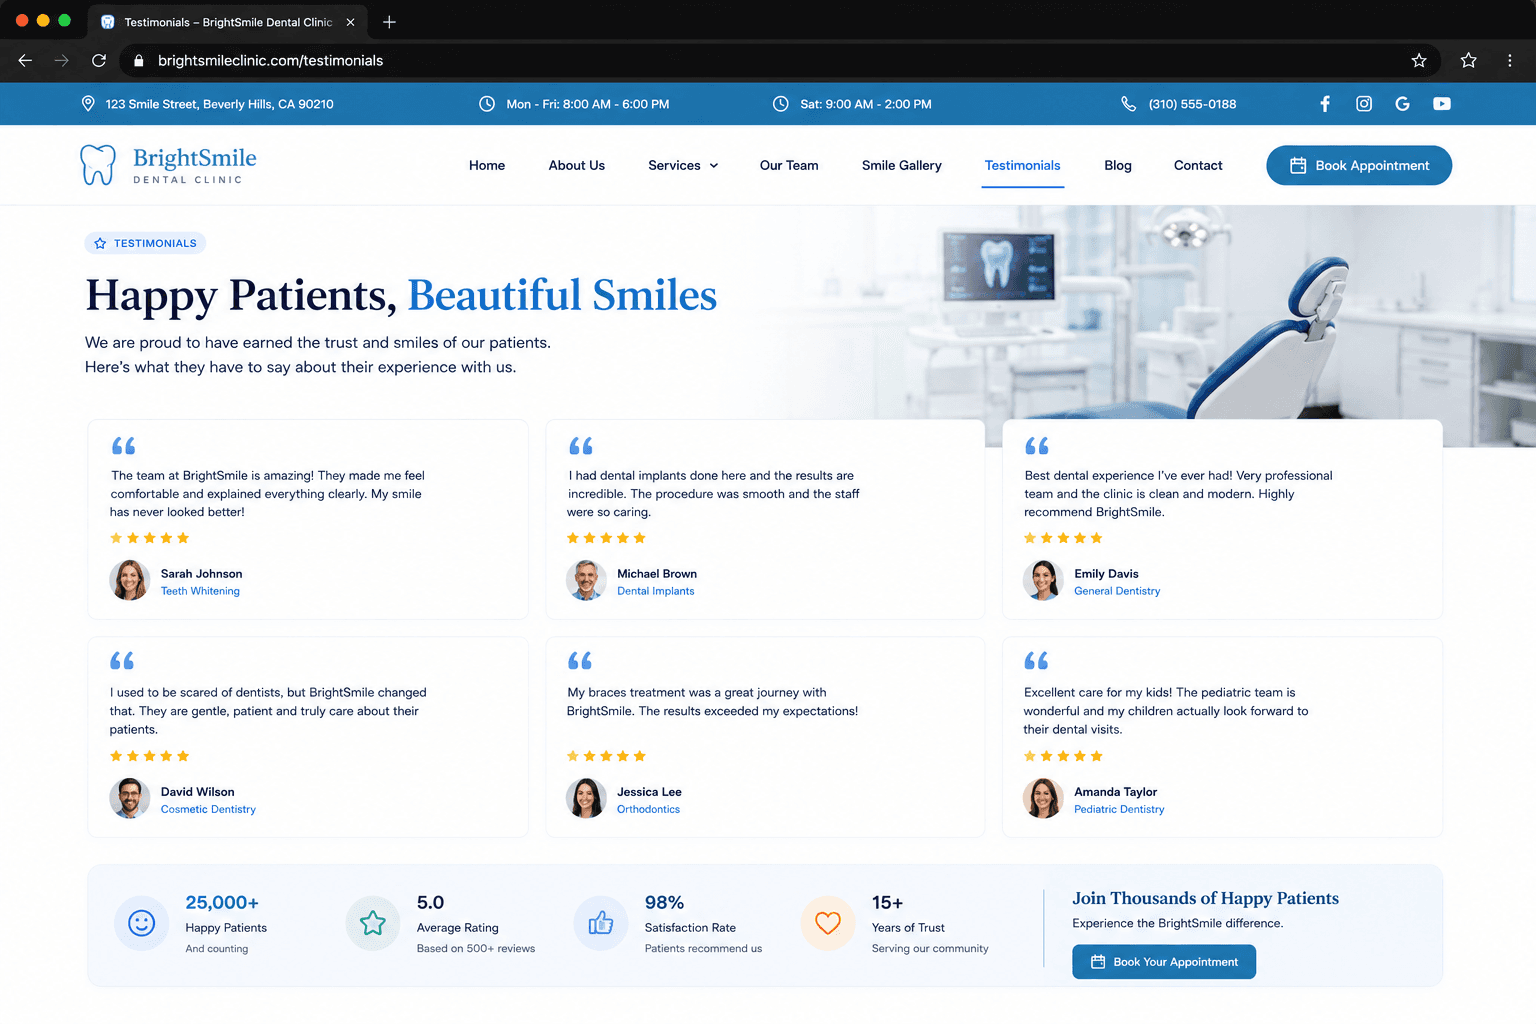The height and width of the screenshot is (1024, 1536).
Task: Click the browser back arrow
Action: [25, 61]
